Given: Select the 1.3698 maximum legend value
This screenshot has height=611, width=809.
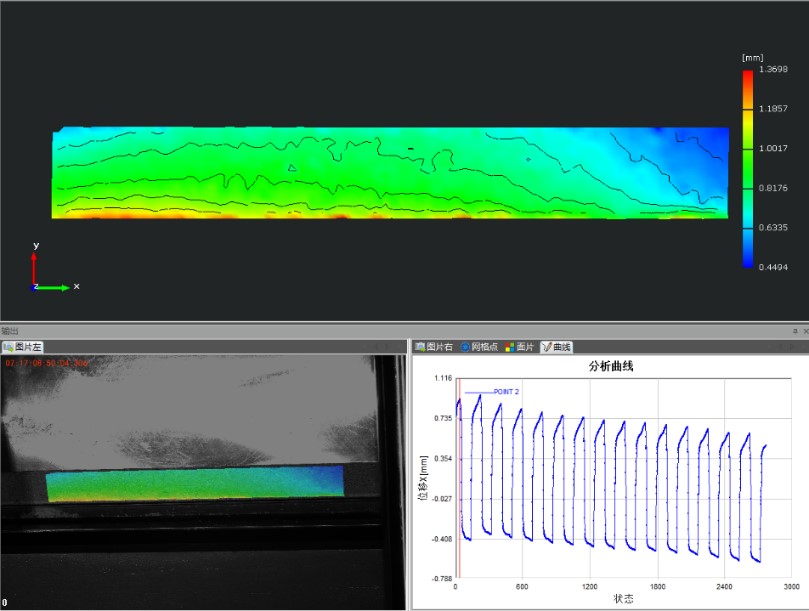Looking at the screenshot, I should pyautogui.click(x=773, y=69).
